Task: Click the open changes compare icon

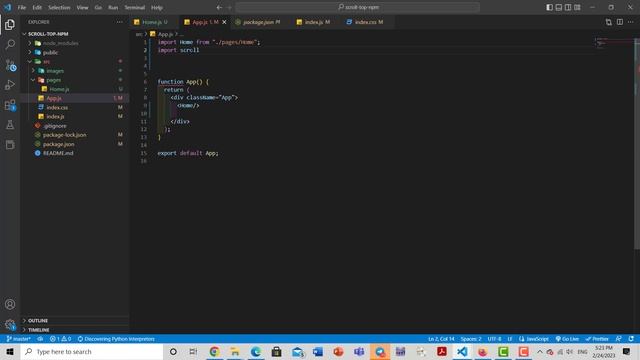Action: point(609,22)
